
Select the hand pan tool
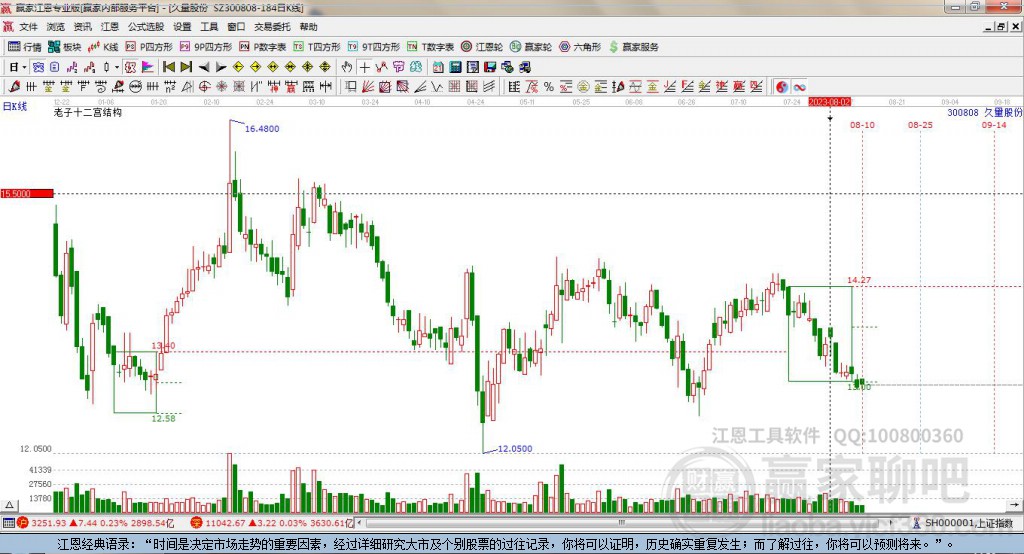[x=347, y=67]
